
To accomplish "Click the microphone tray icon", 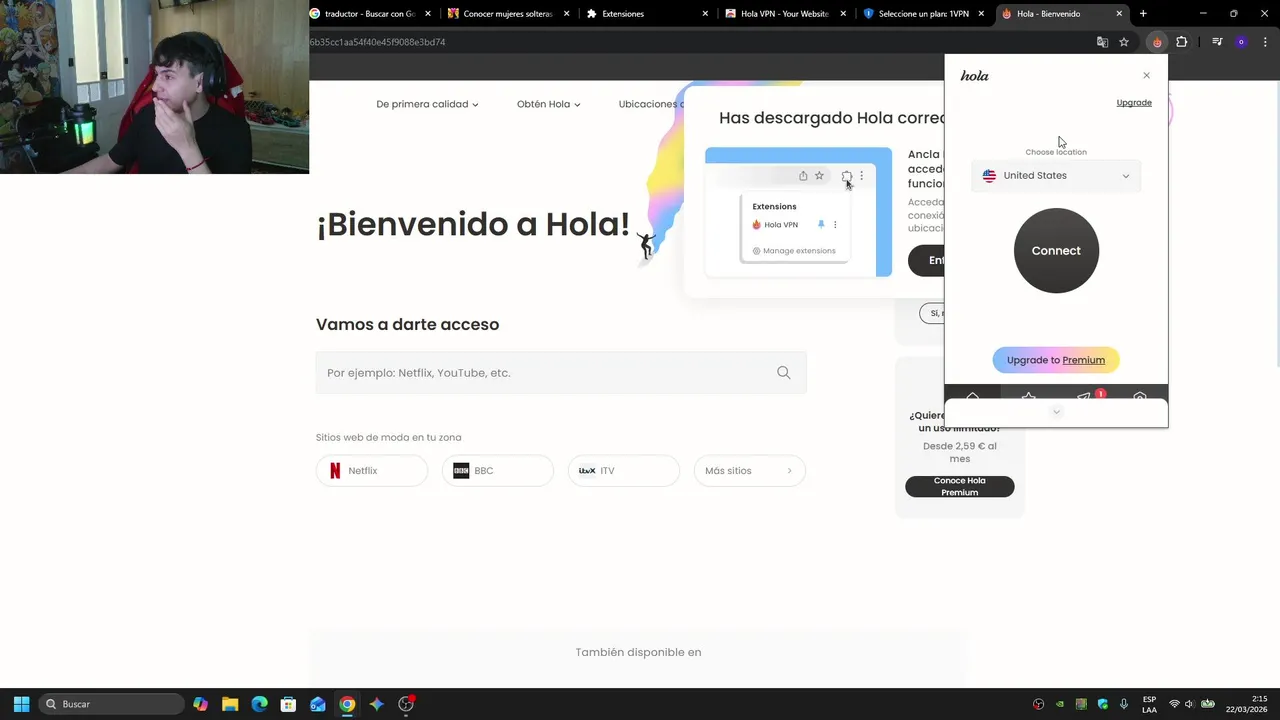I will (x=1124, y=704).
